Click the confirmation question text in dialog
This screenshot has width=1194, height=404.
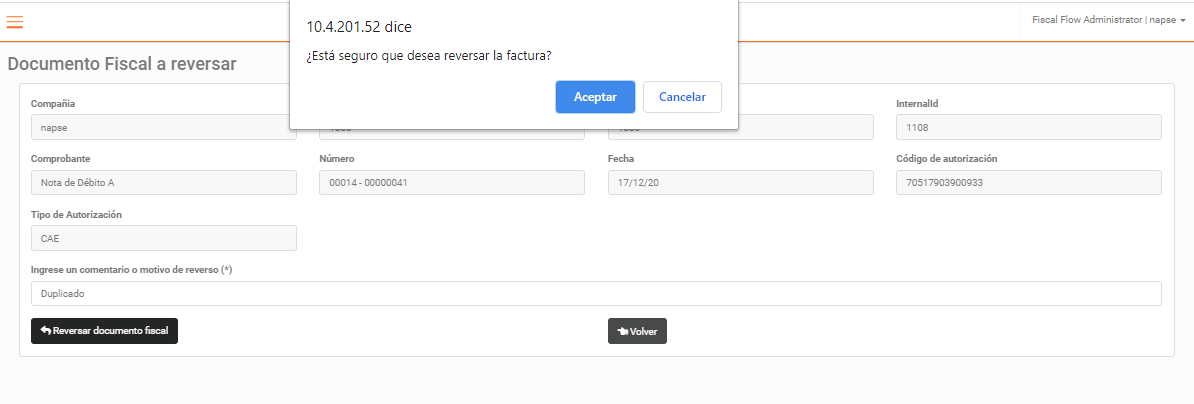point(429,56)
